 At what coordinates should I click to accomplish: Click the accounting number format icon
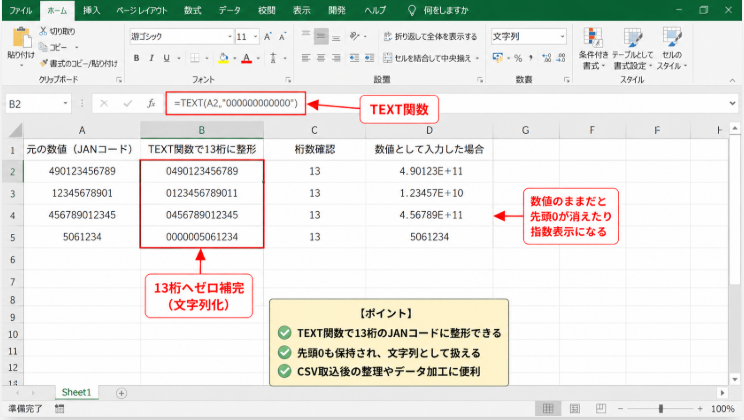coord(498,58)
